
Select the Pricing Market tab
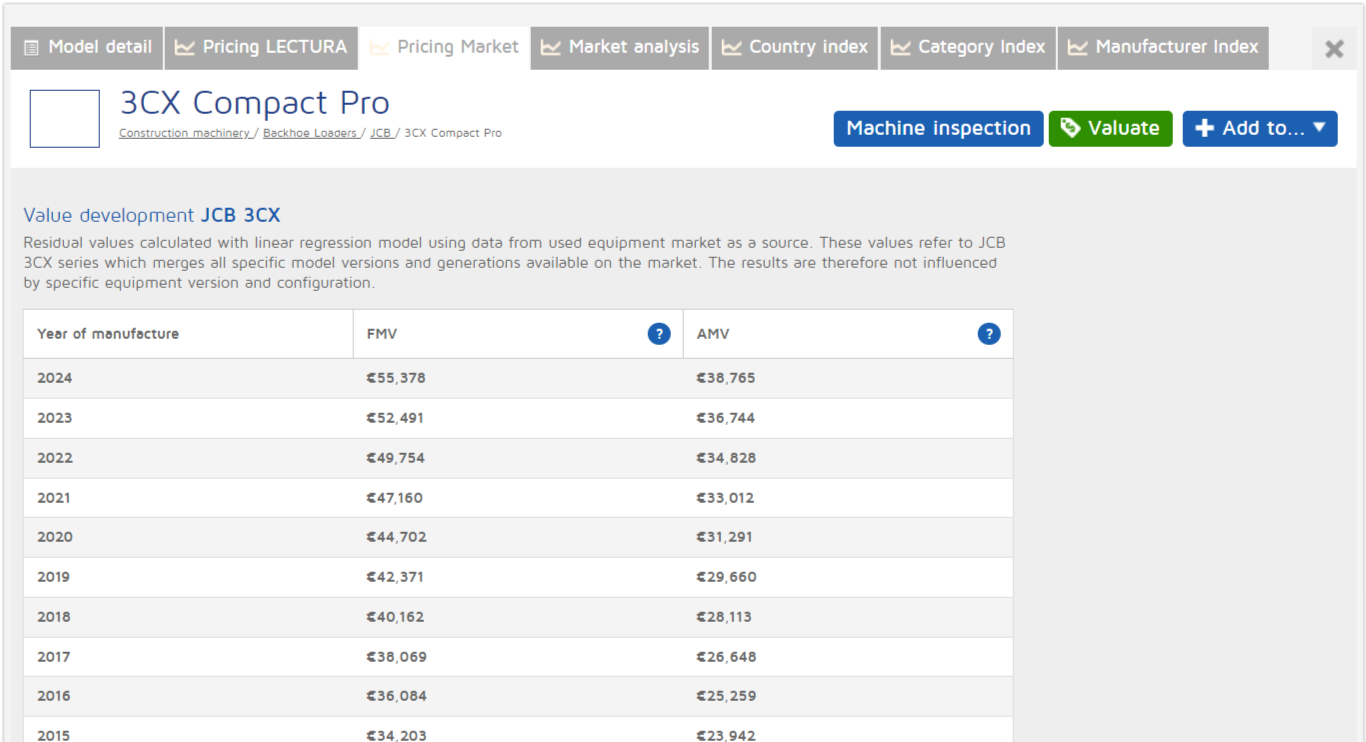[x=444, y=48]
